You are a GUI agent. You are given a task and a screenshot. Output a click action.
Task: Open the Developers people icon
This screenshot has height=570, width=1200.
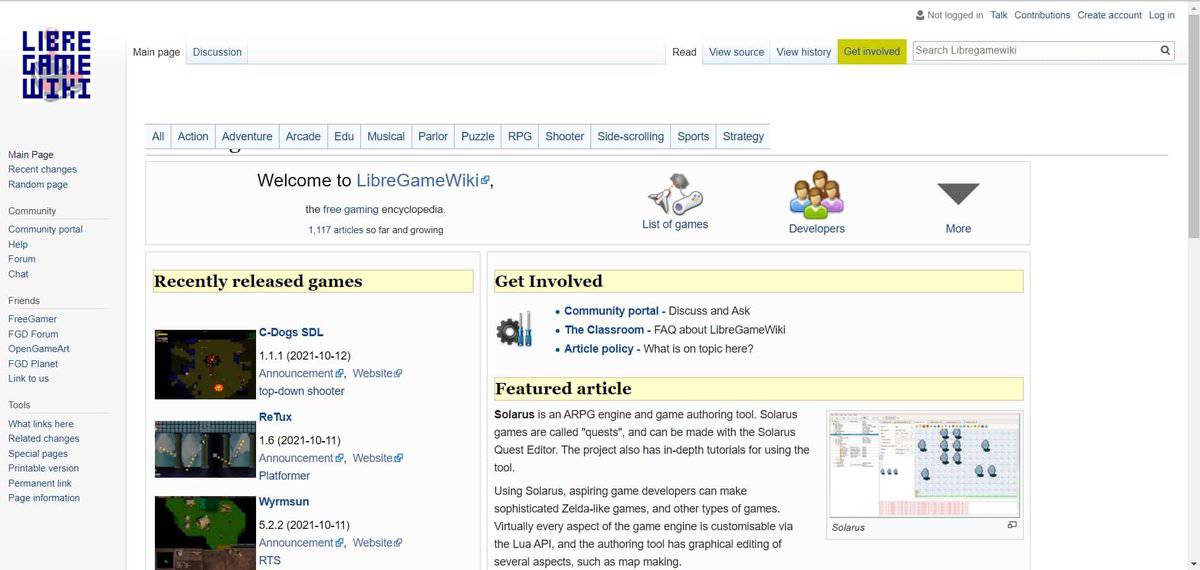tap(817, 194)
